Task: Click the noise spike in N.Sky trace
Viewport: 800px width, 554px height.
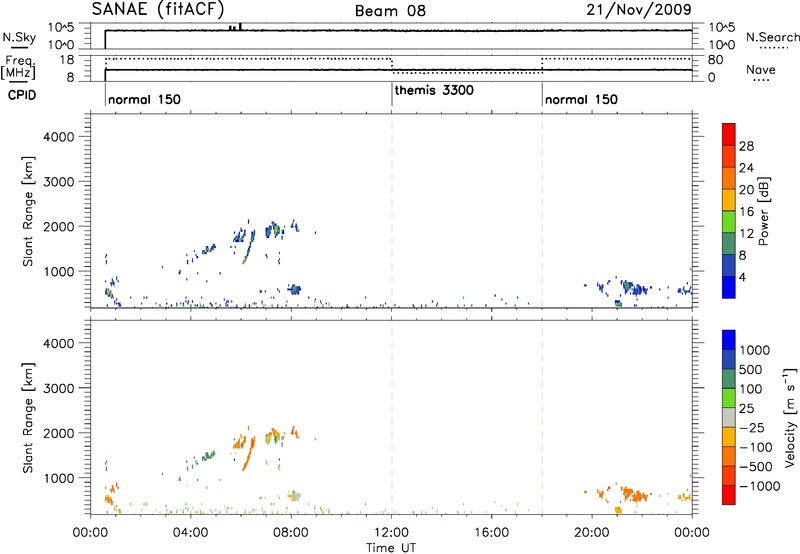Action: pos(240,27)
